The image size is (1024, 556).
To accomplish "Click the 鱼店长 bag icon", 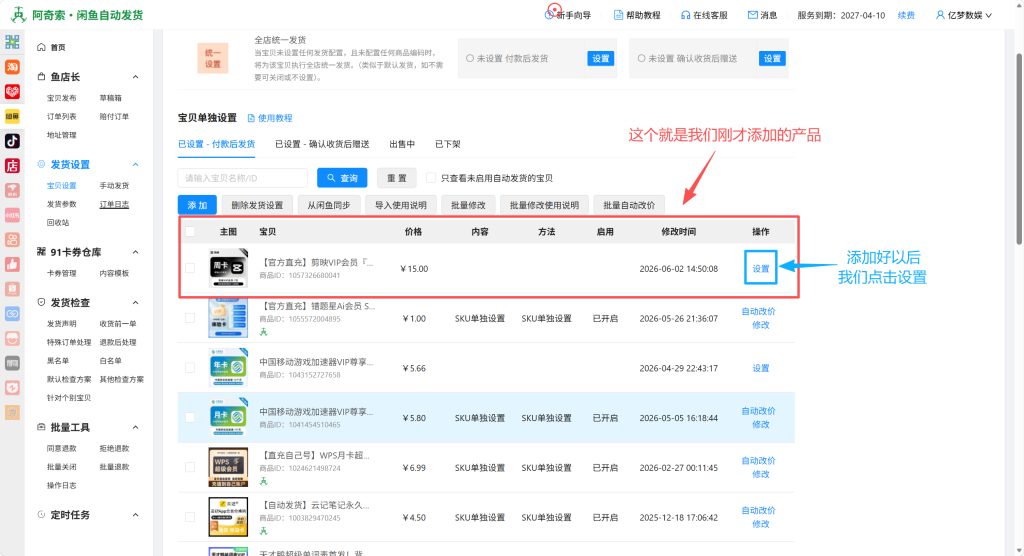I will (41, 76).
